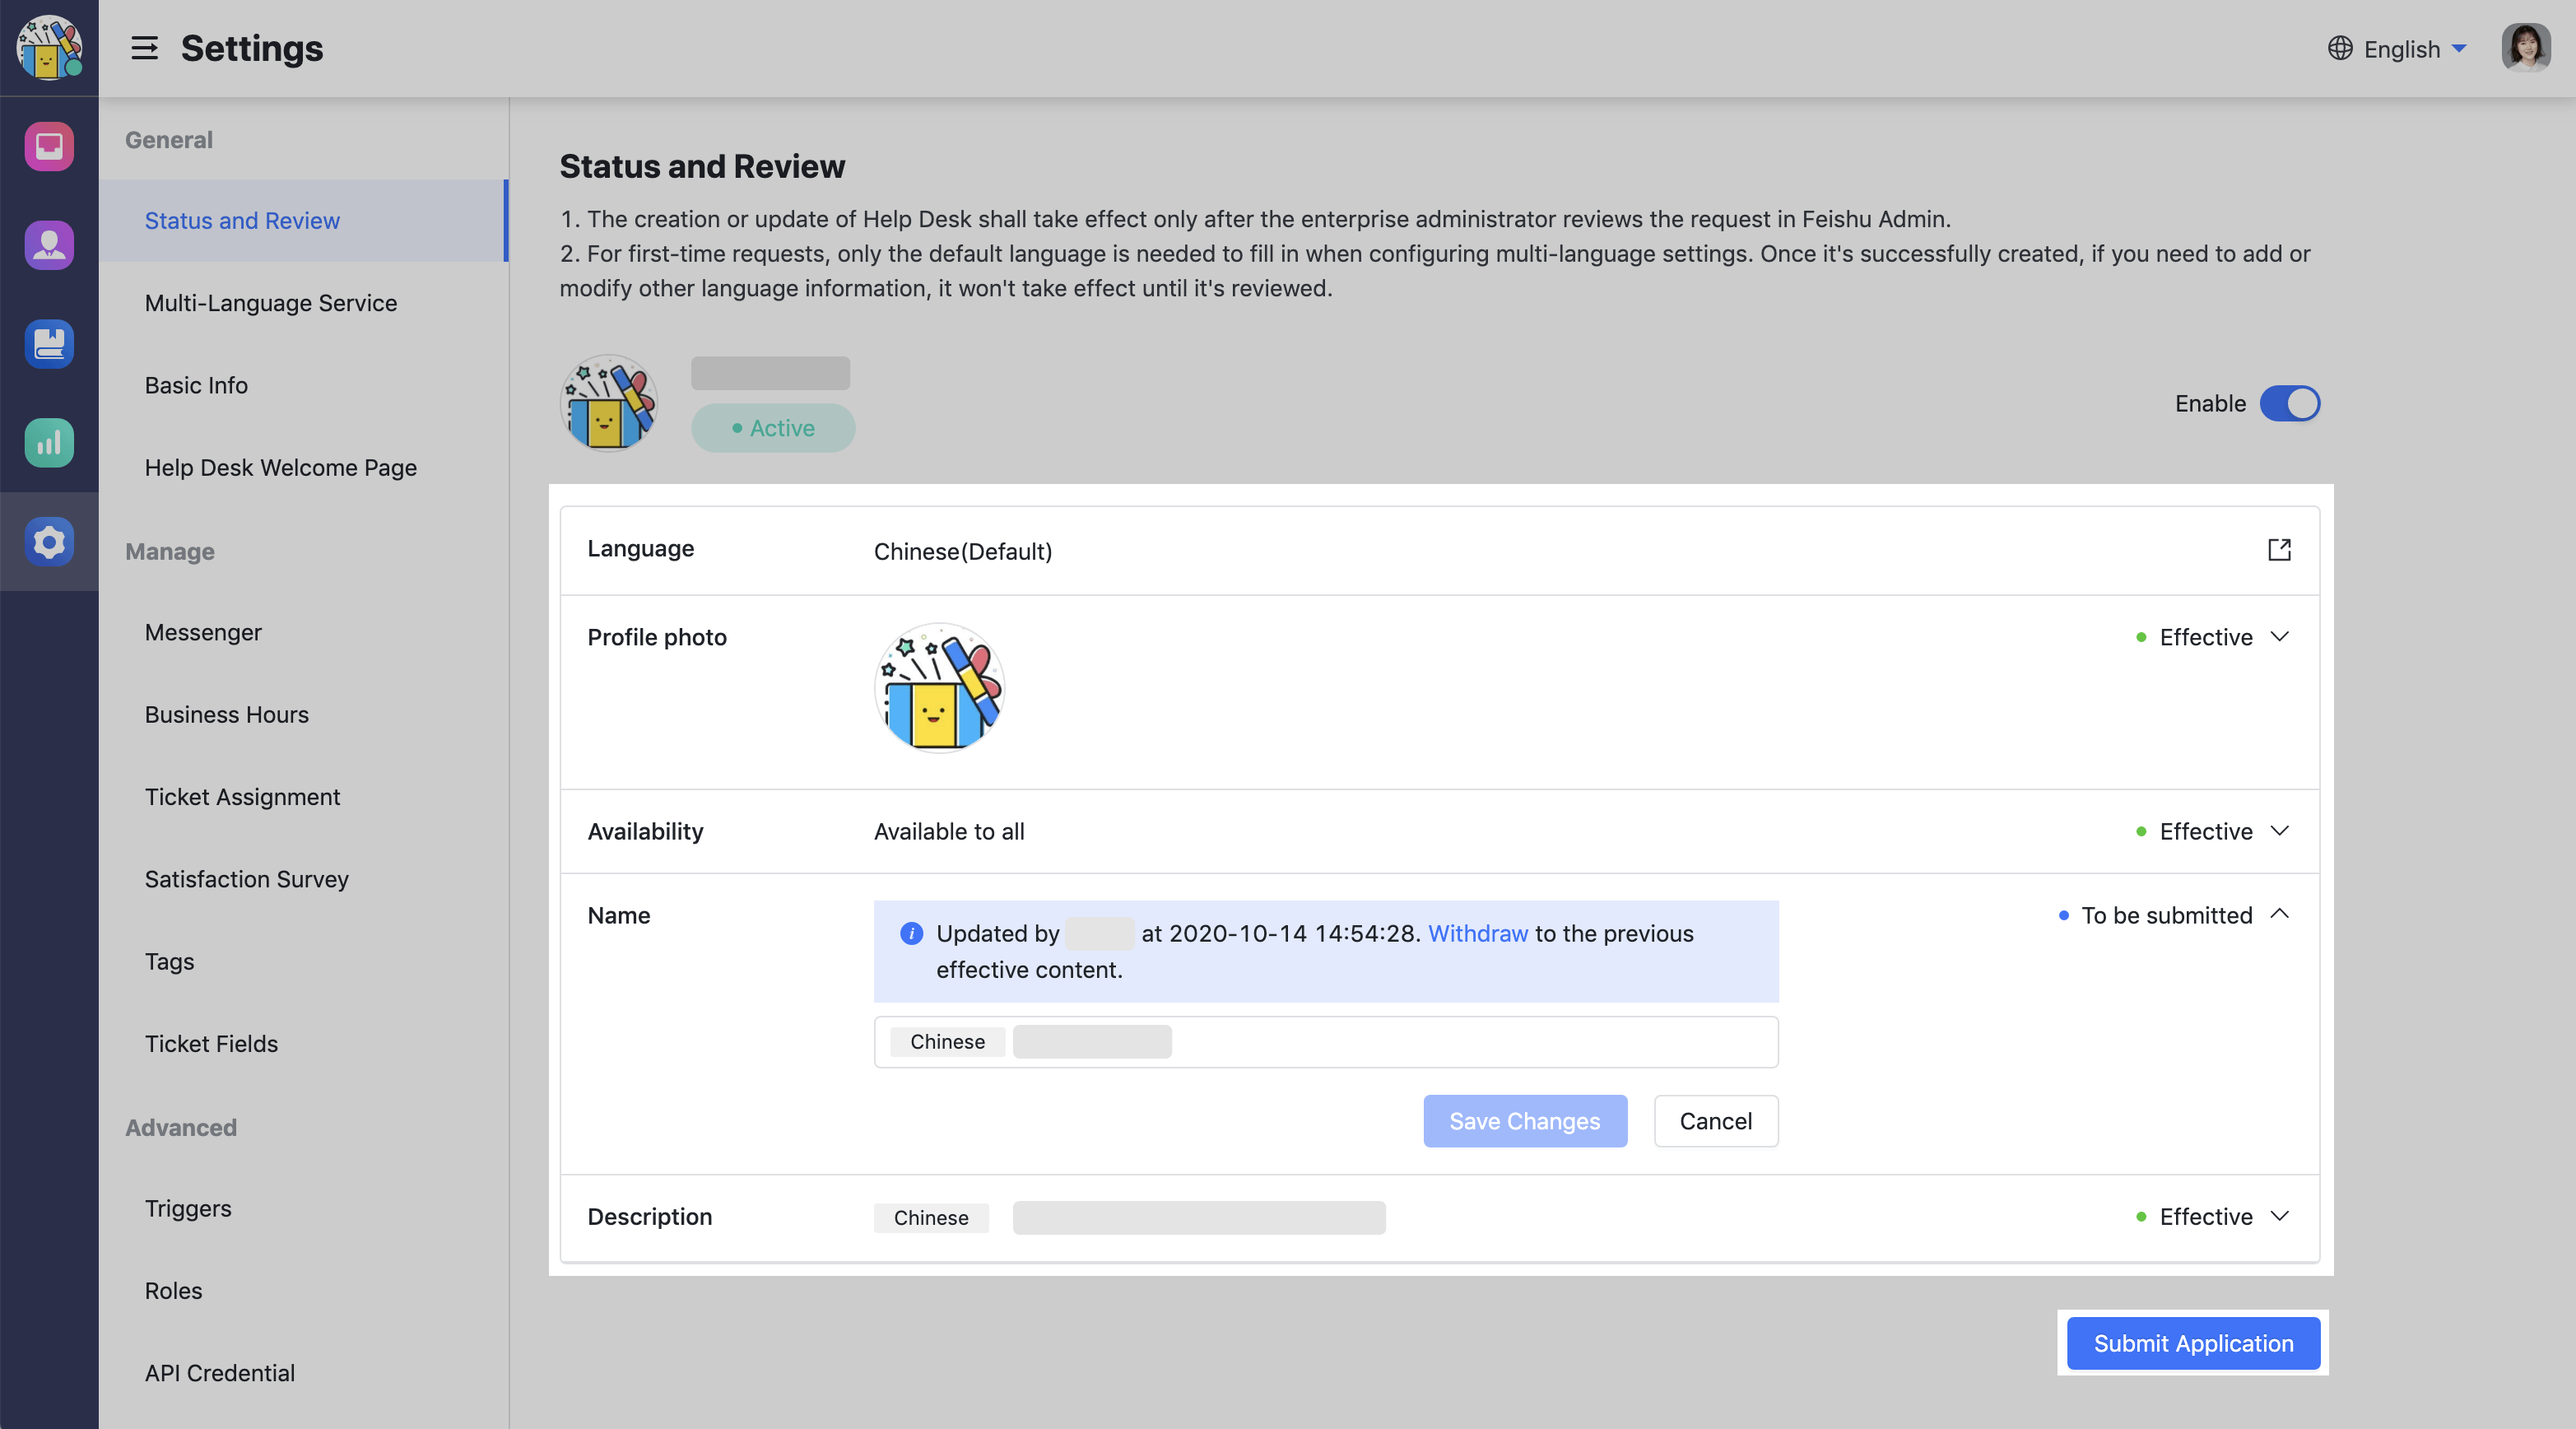Open Language settings in a new window
This screenshot has height=1429, width=2576.
pos(2280,549)
